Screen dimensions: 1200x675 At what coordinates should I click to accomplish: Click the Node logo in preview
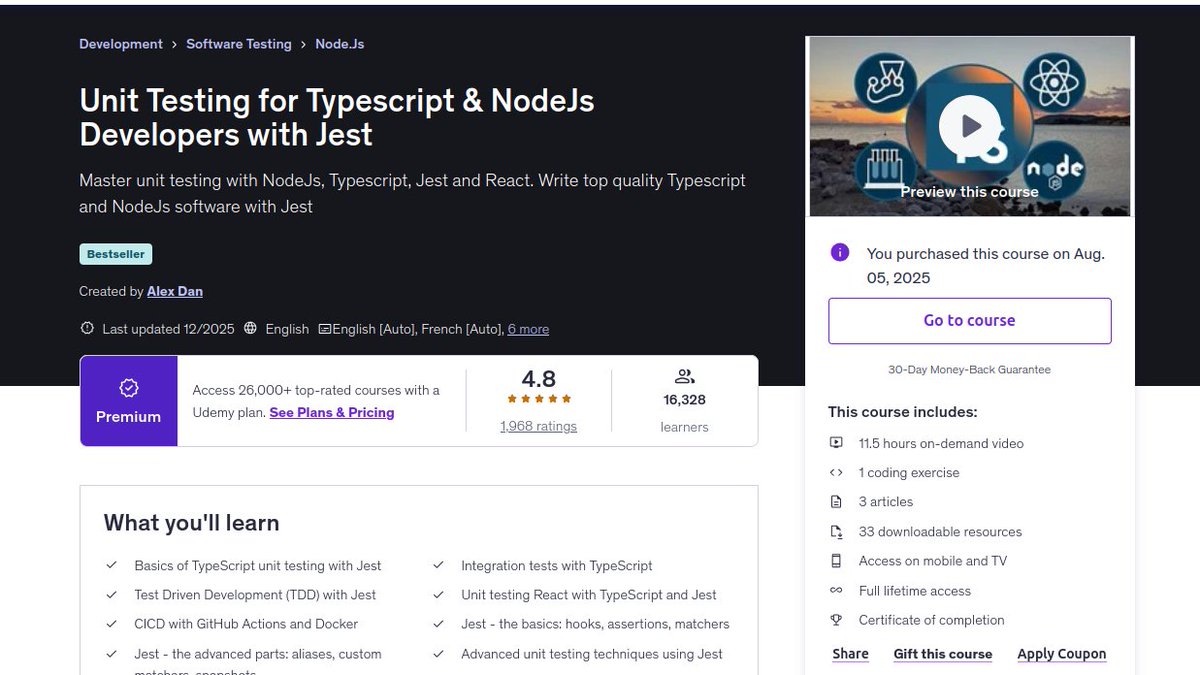(x=1055, y=169)
